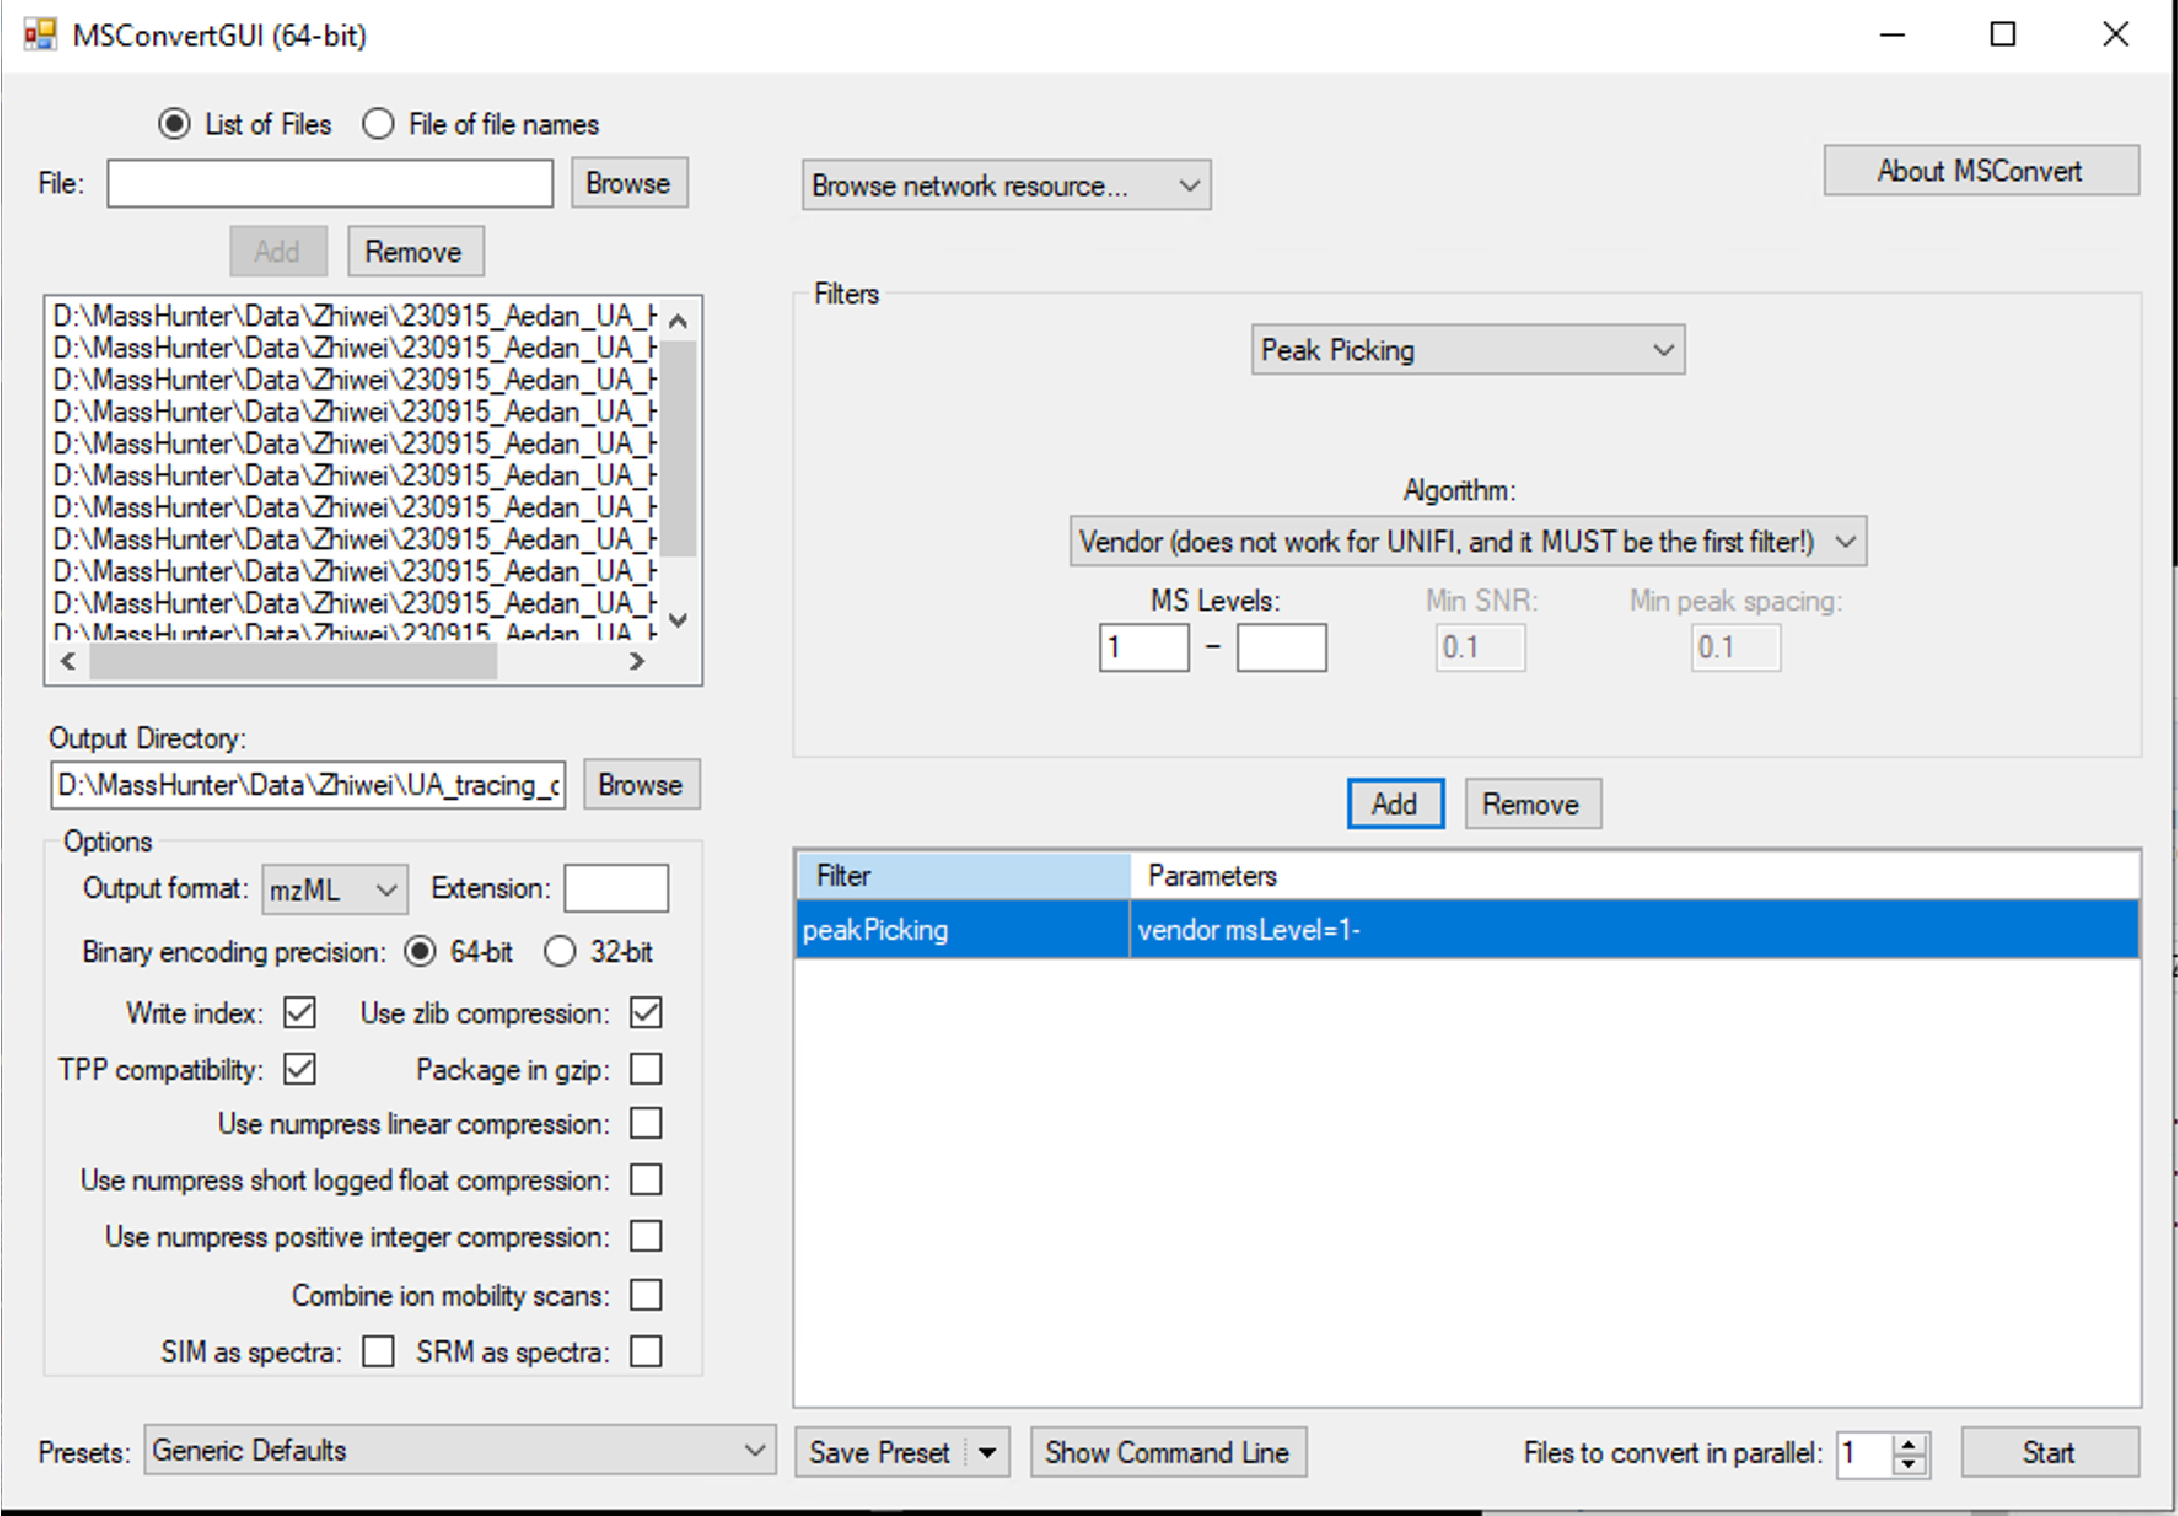Increase files to convert in parallel
Viewport: 2178px width, 1516px height.
click(x=1909, y=1444)
